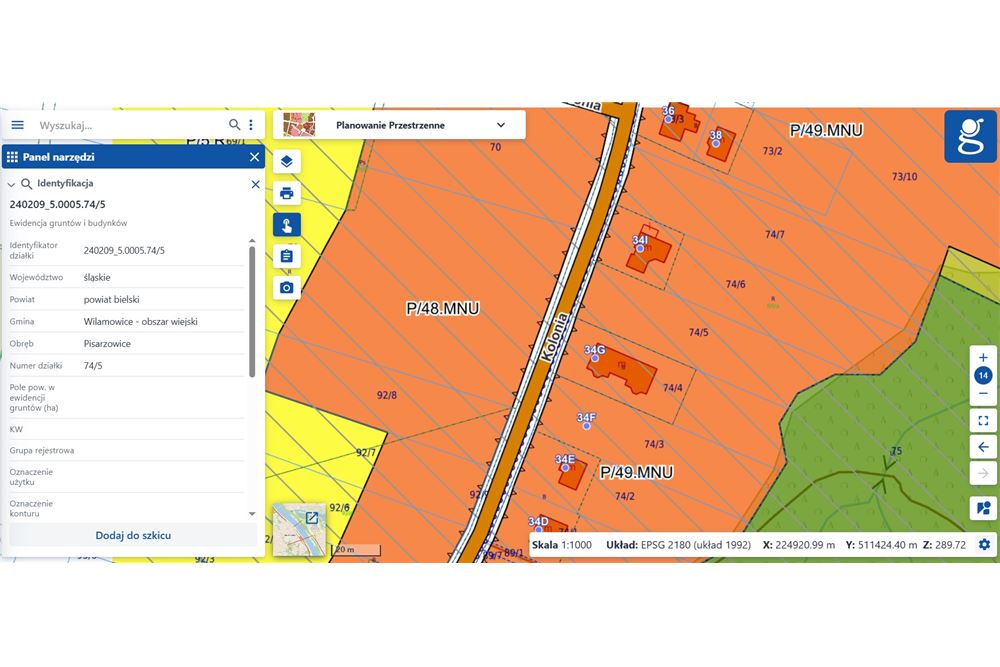The width and height of the screenshot is (1000, 667).
Task: Open the Layers panel icon
Action: 287,161
